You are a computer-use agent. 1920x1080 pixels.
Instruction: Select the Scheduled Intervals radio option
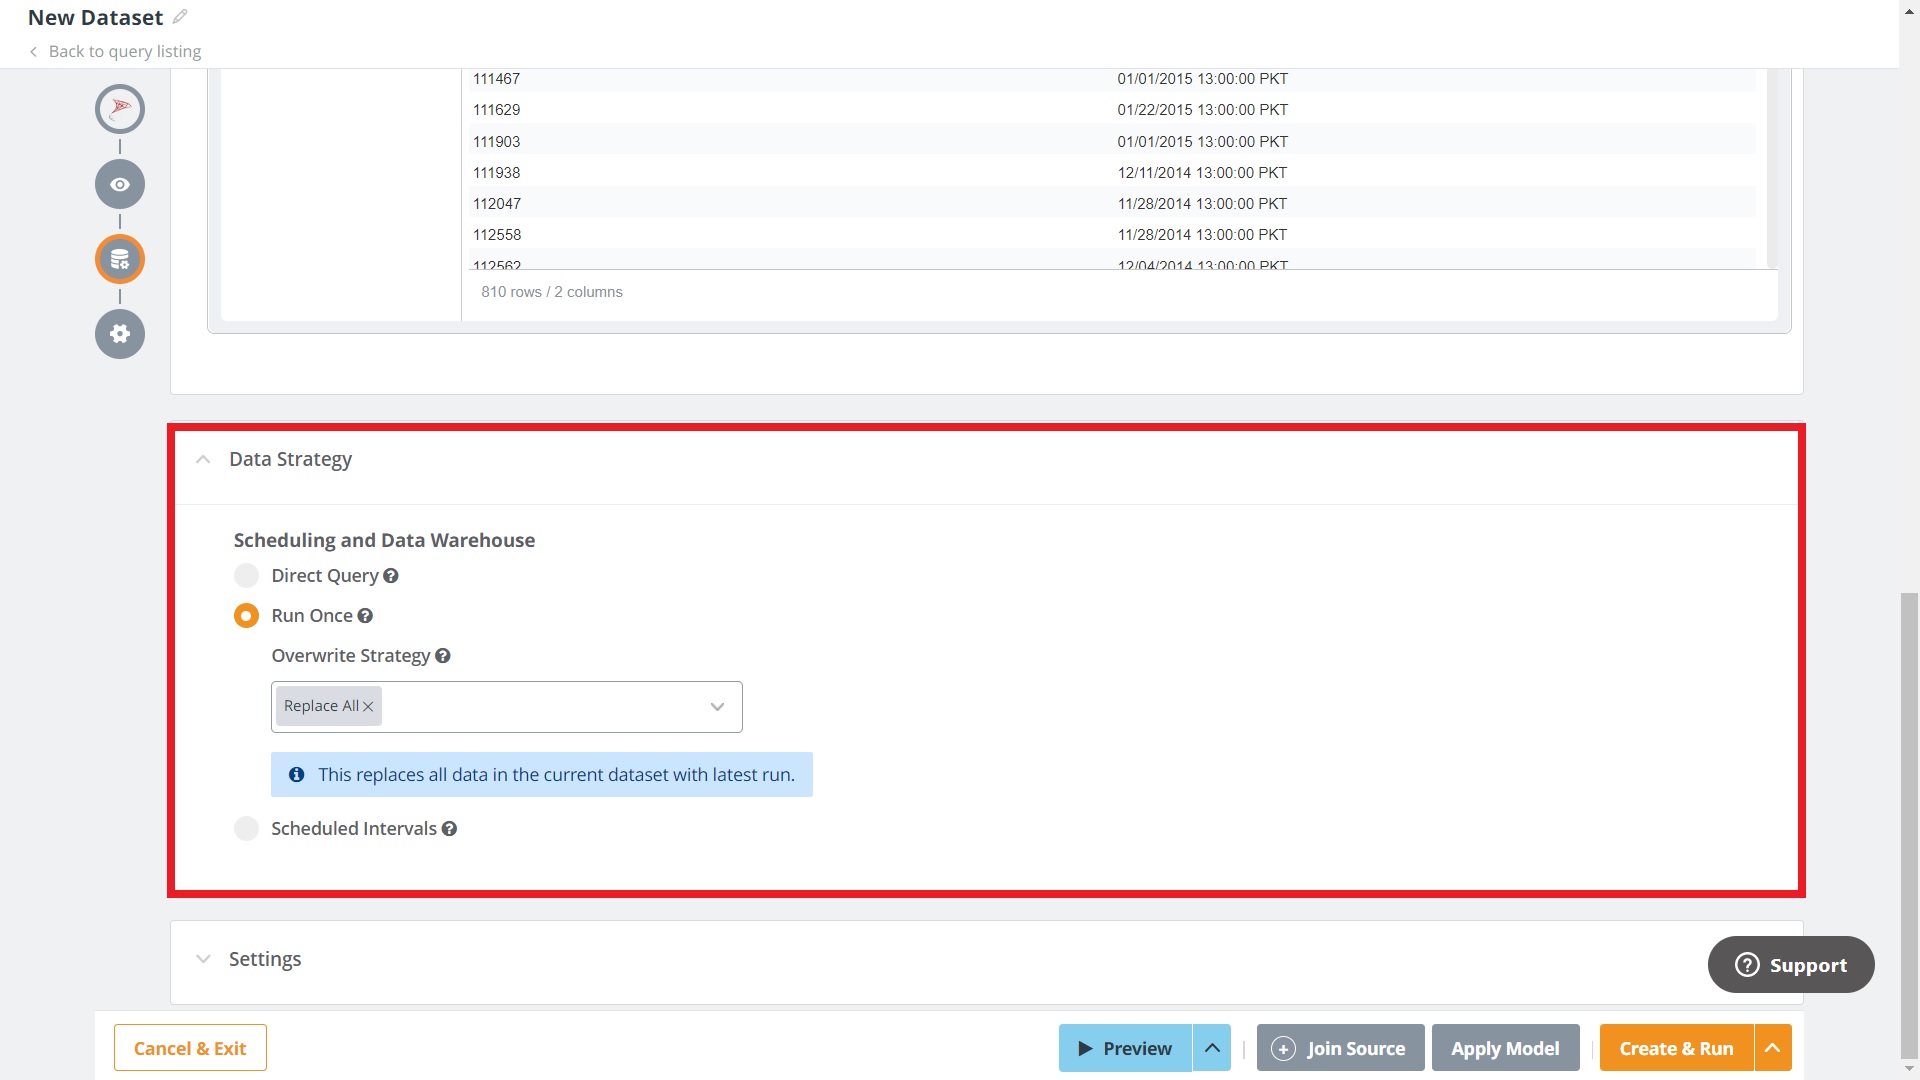coord(246,829)
